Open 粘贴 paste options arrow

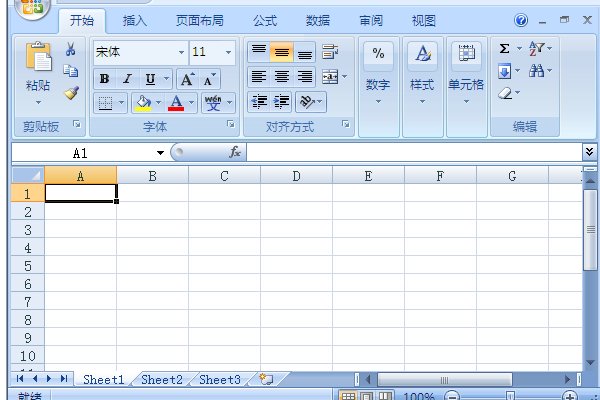[x=38, y=103]
